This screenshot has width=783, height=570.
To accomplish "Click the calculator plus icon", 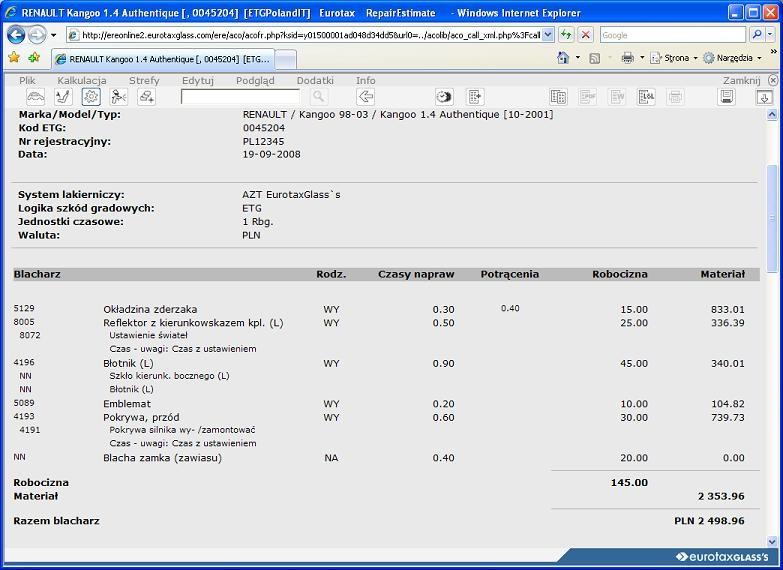I will [x=475, y=96].
